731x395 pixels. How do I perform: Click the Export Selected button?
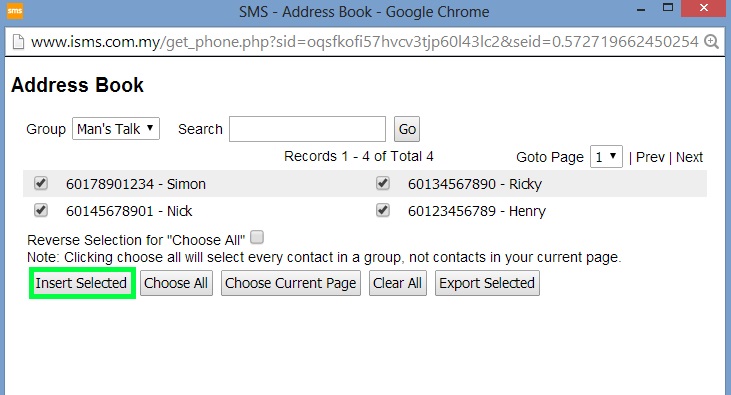tap(487, 283)
